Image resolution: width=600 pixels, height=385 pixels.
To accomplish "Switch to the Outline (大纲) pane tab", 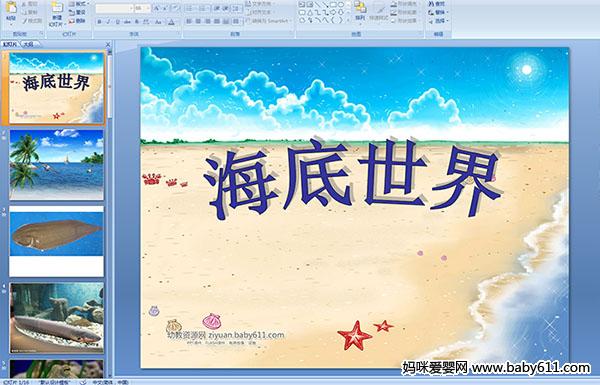I will (x=29, y=44).
